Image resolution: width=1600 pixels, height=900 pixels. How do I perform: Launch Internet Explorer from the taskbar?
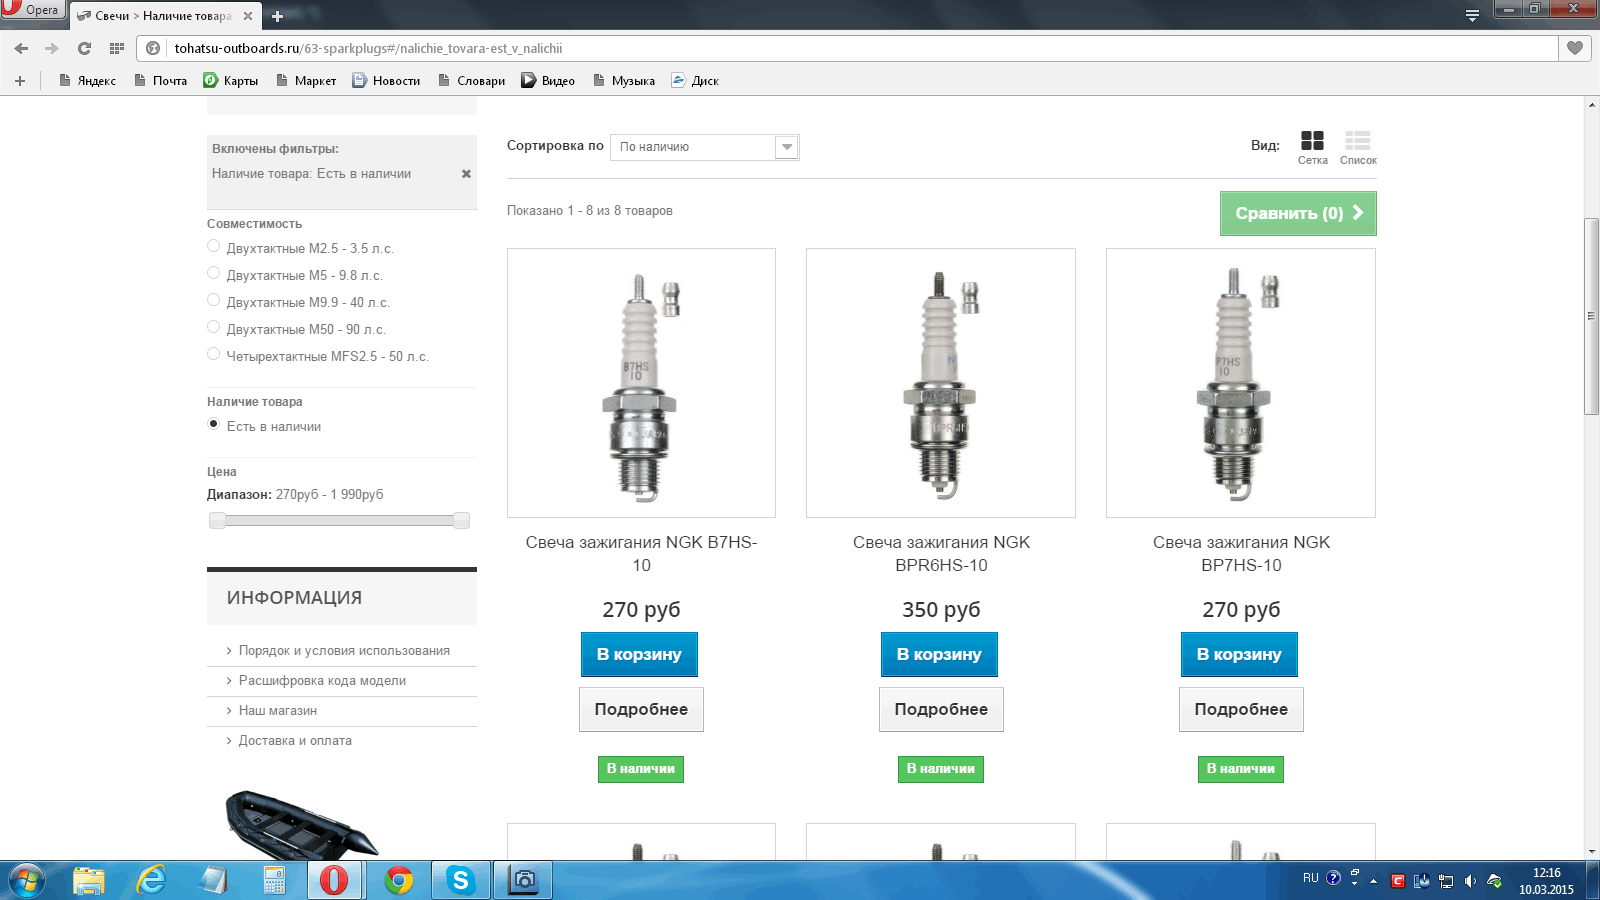151,881
